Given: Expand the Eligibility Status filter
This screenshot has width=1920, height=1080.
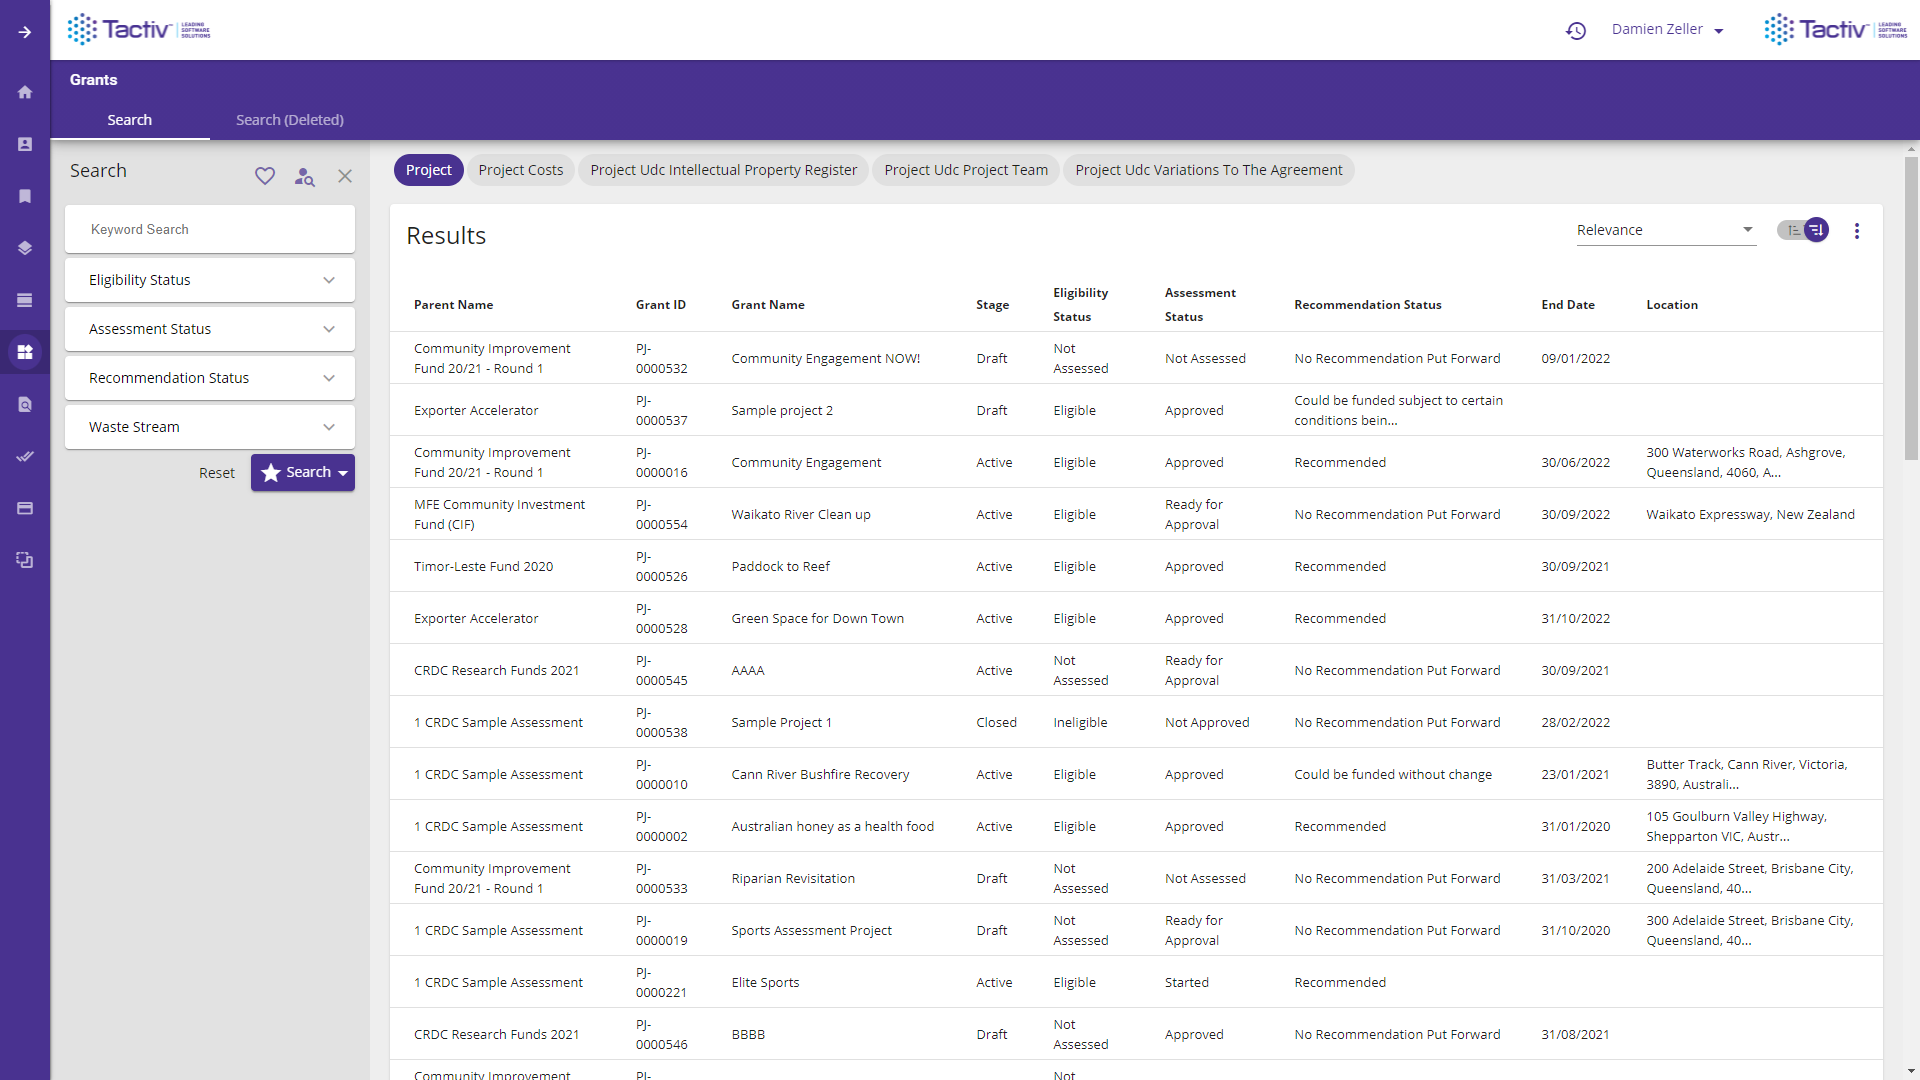Looking at the screenshot, I should [210, 280].
